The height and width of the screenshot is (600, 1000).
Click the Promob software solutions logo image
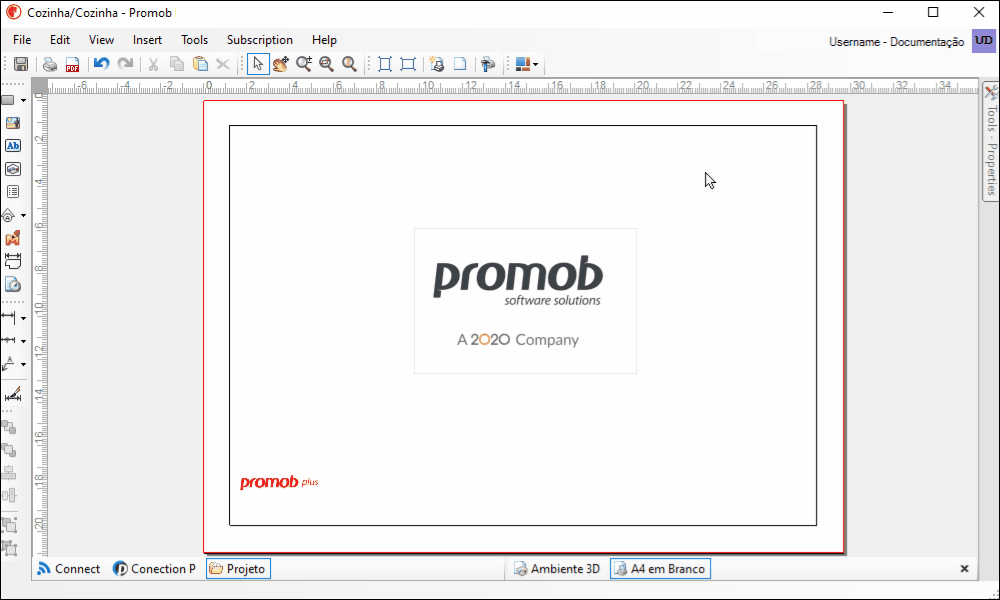pos(526,301)
